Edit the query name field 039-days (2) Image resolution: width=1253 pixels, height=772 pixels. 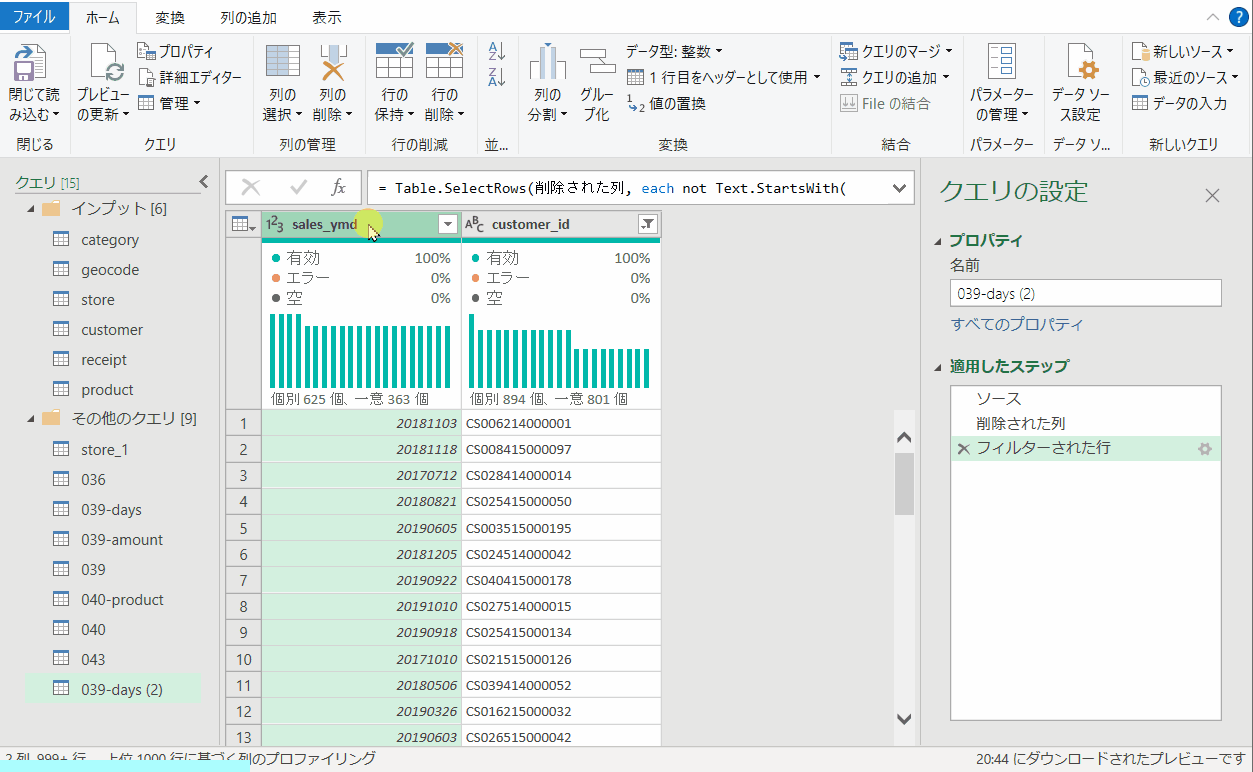click(1085, 292)
